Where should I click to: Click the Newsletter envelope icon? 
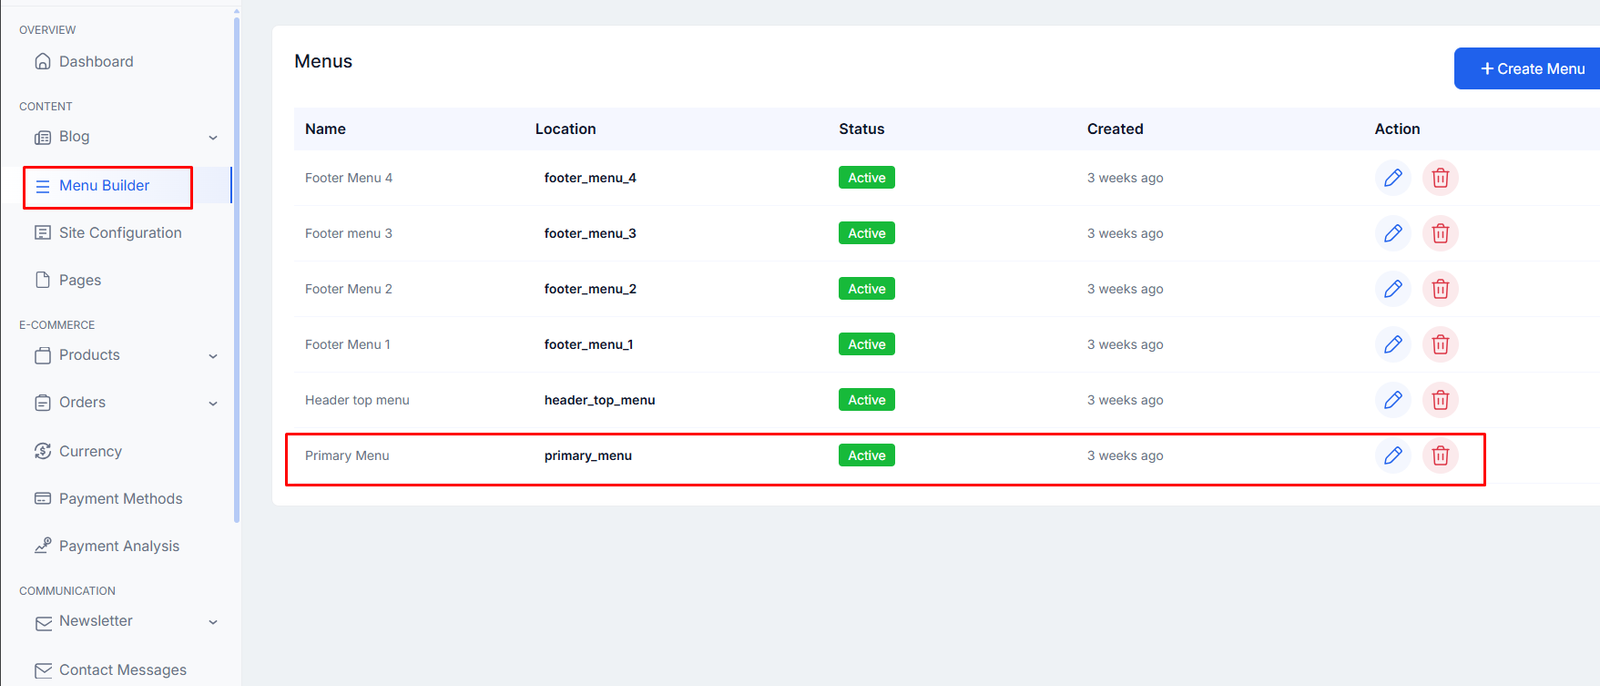[43, 623]
